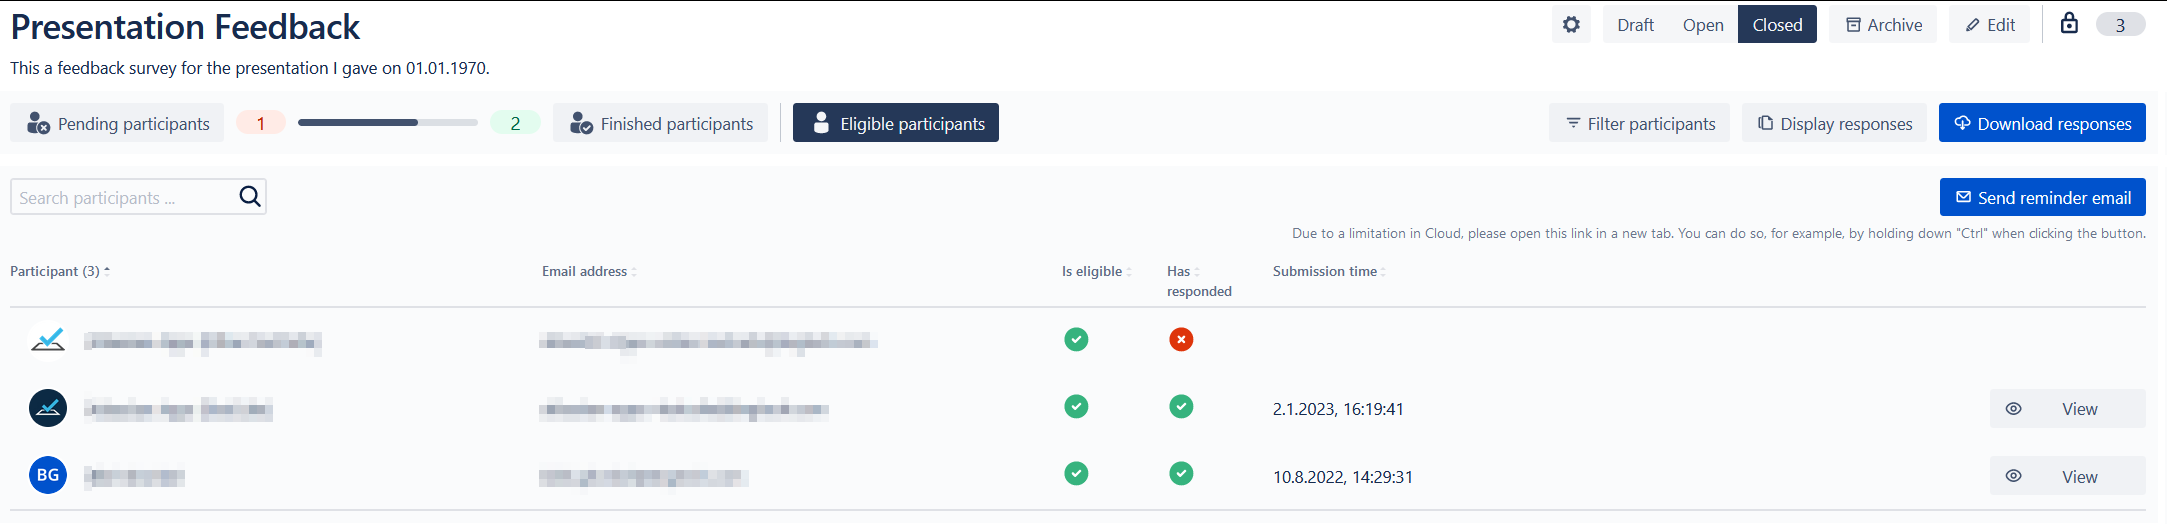Set survey status to Draft
This screenshot has height=527, width=2167.
(1635, 25)
